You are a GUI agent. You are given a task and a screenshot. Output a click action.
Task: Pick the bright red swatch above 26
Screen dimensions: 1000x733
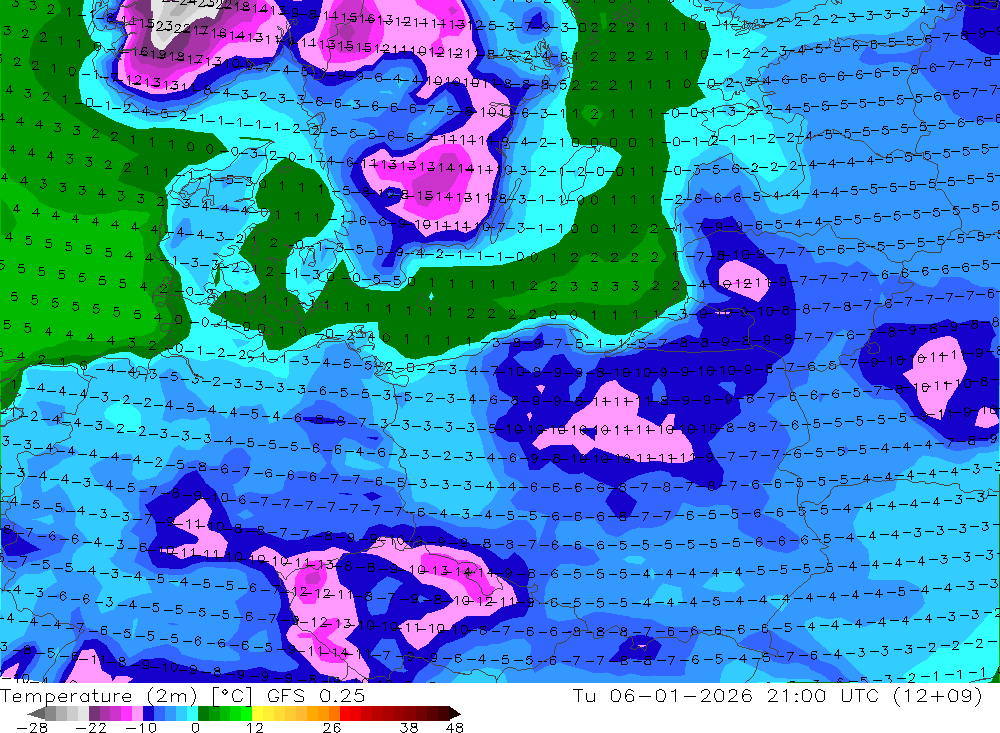tap(346, 713)
